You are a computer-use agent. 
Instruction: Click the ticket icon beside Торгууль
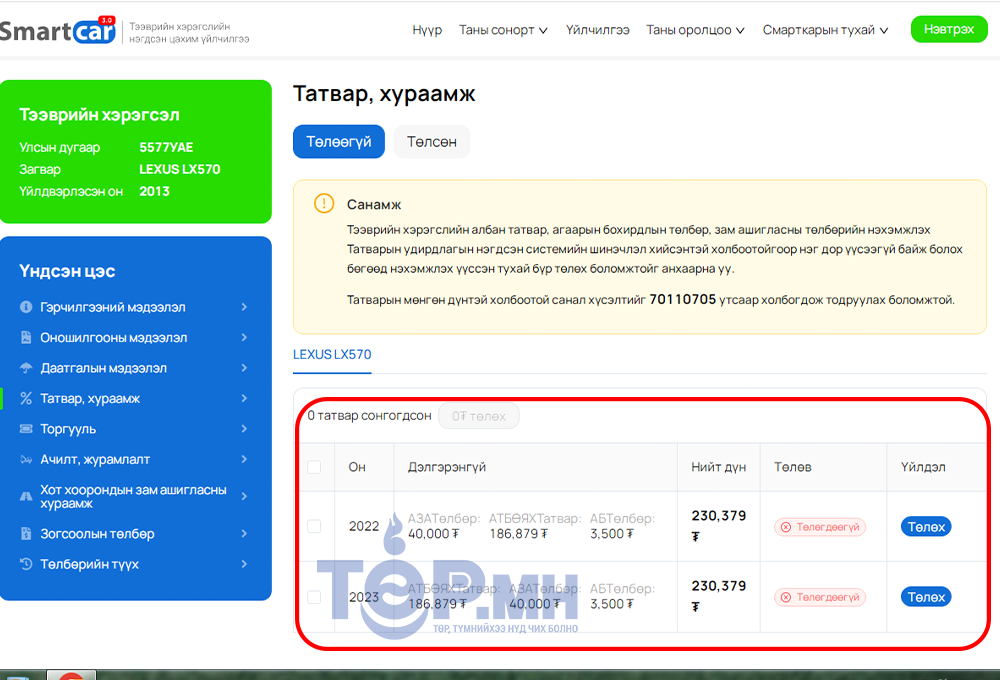26,429
